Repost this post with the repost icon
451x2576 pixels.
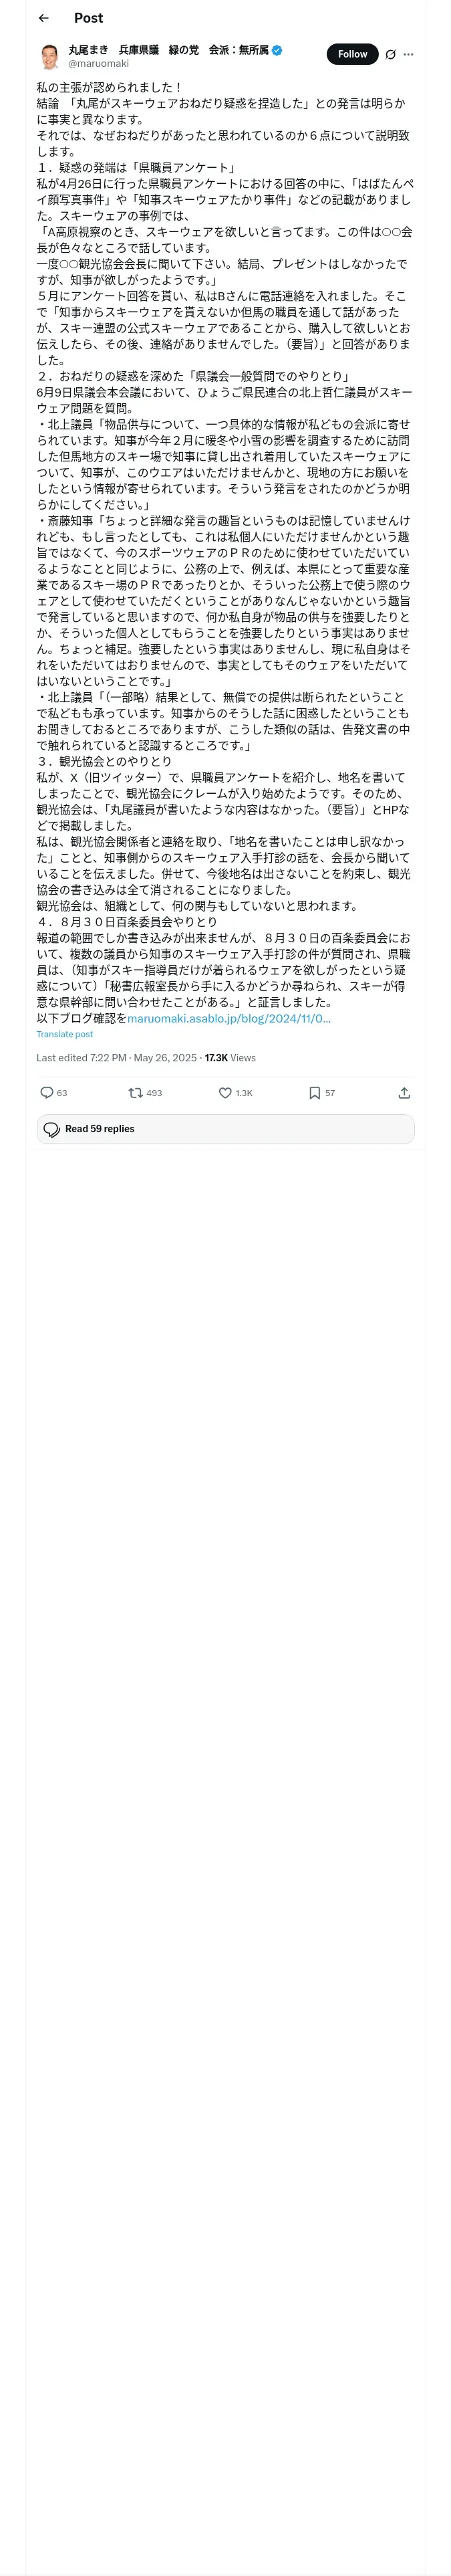(x=136, y=1092)
